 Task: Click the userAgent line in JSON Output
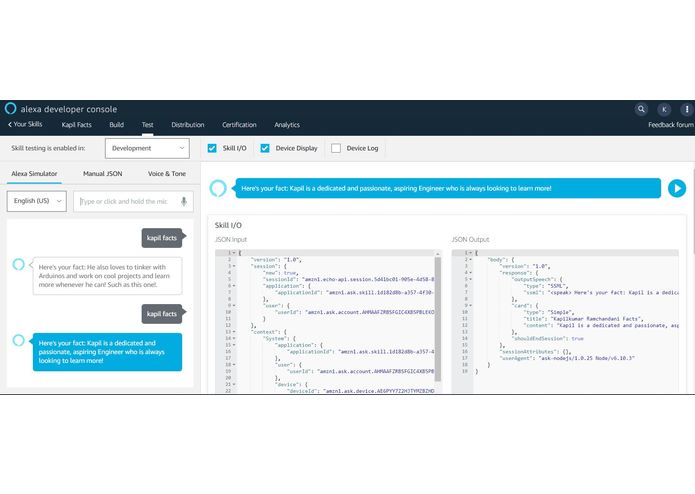pyautogui.click(x=567, y=358)
